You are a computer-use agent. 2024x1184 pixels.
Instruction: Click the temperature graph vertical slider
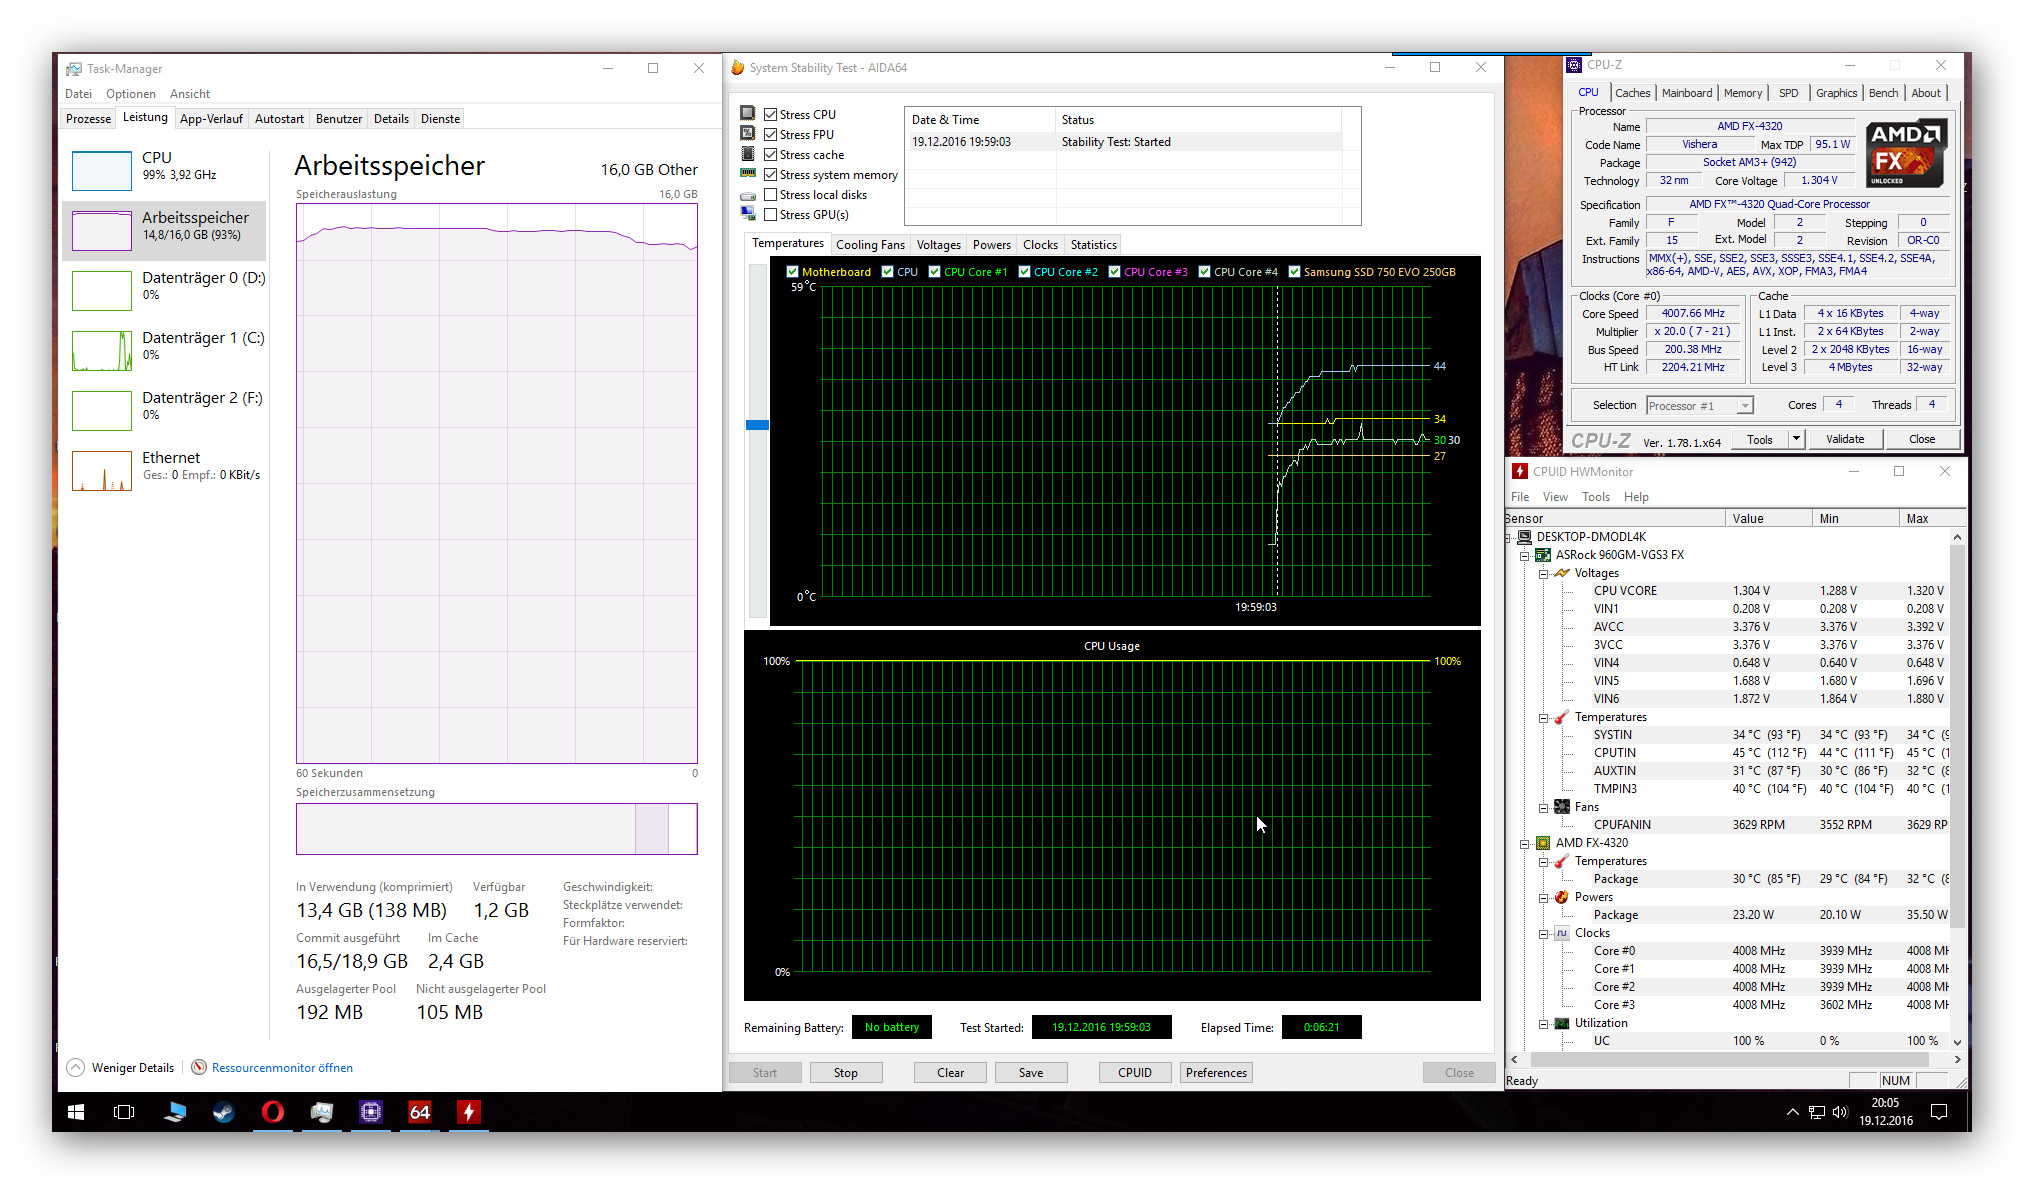[757, 425]
